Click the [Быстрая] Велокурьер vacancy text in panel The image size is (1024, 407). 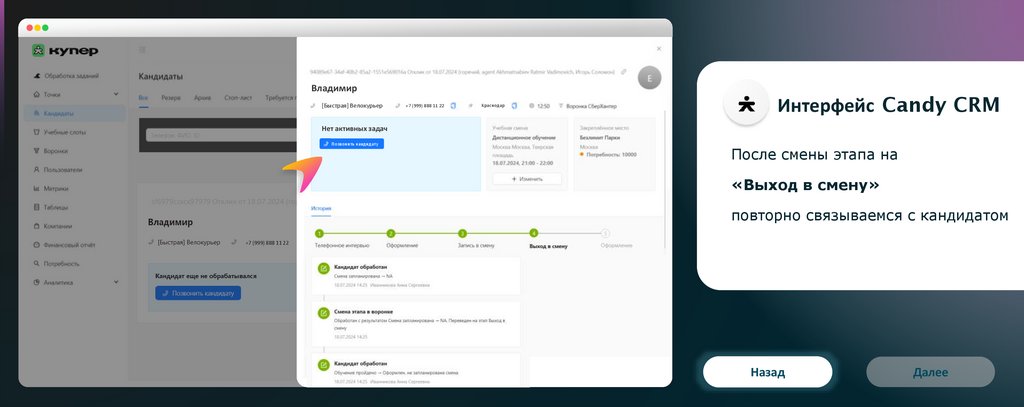click(x=352, y=106)
